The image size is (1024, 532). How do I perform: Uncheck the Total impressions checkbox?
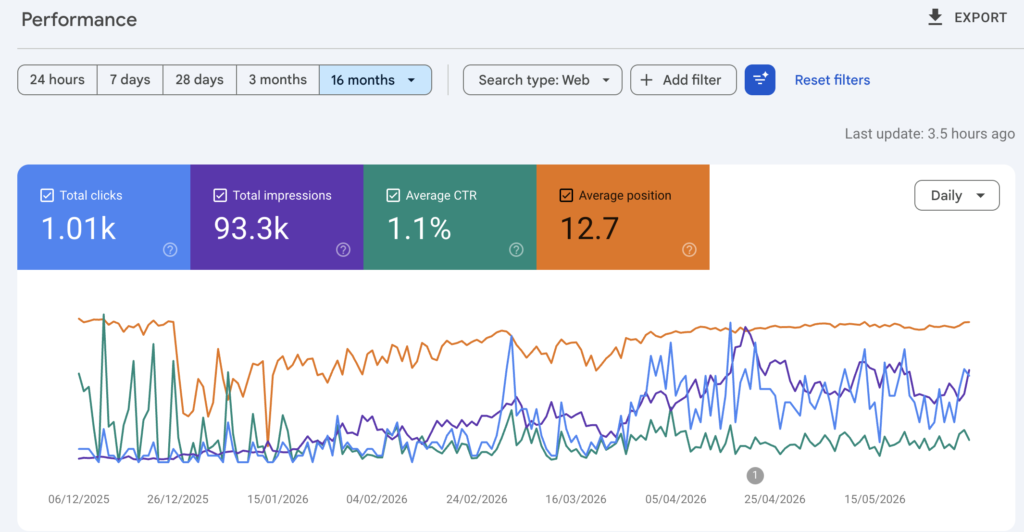pyautogui.click(x=220, y=195)
